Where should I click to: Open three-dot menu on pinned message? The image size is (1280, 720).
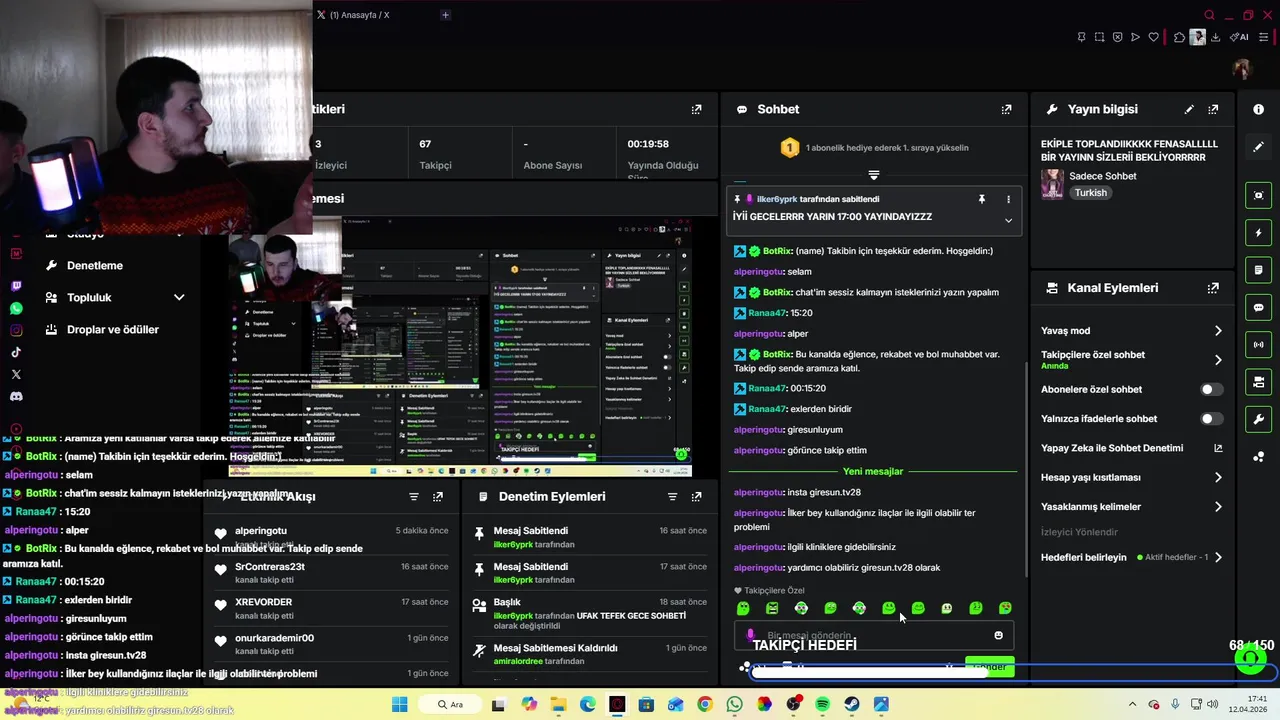[1008, 199]
